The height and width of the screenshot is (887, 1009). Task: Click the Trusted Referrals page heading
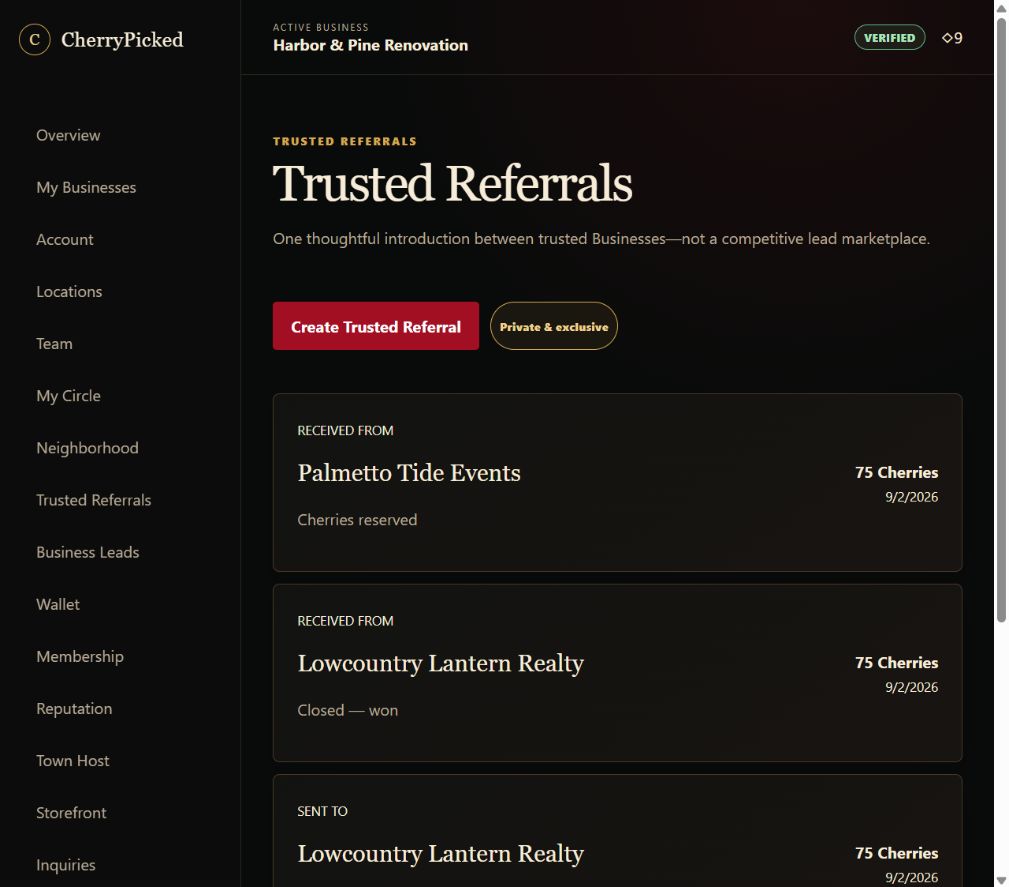[x=452, y=183]
